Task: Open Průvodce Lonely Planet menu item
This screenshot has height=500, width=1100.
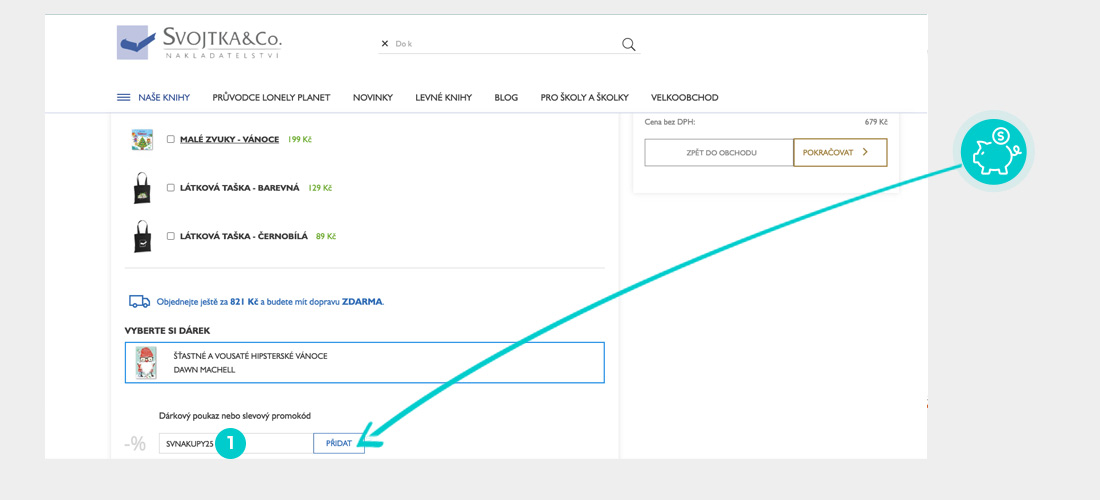Action: tap(271, 98)
